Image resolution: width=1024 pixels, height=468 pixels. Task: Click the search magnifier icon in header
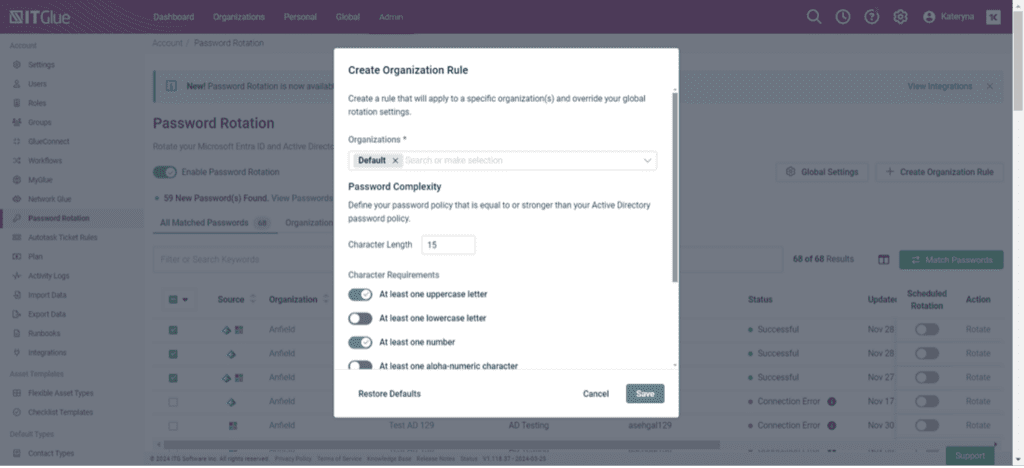point(814,16)
